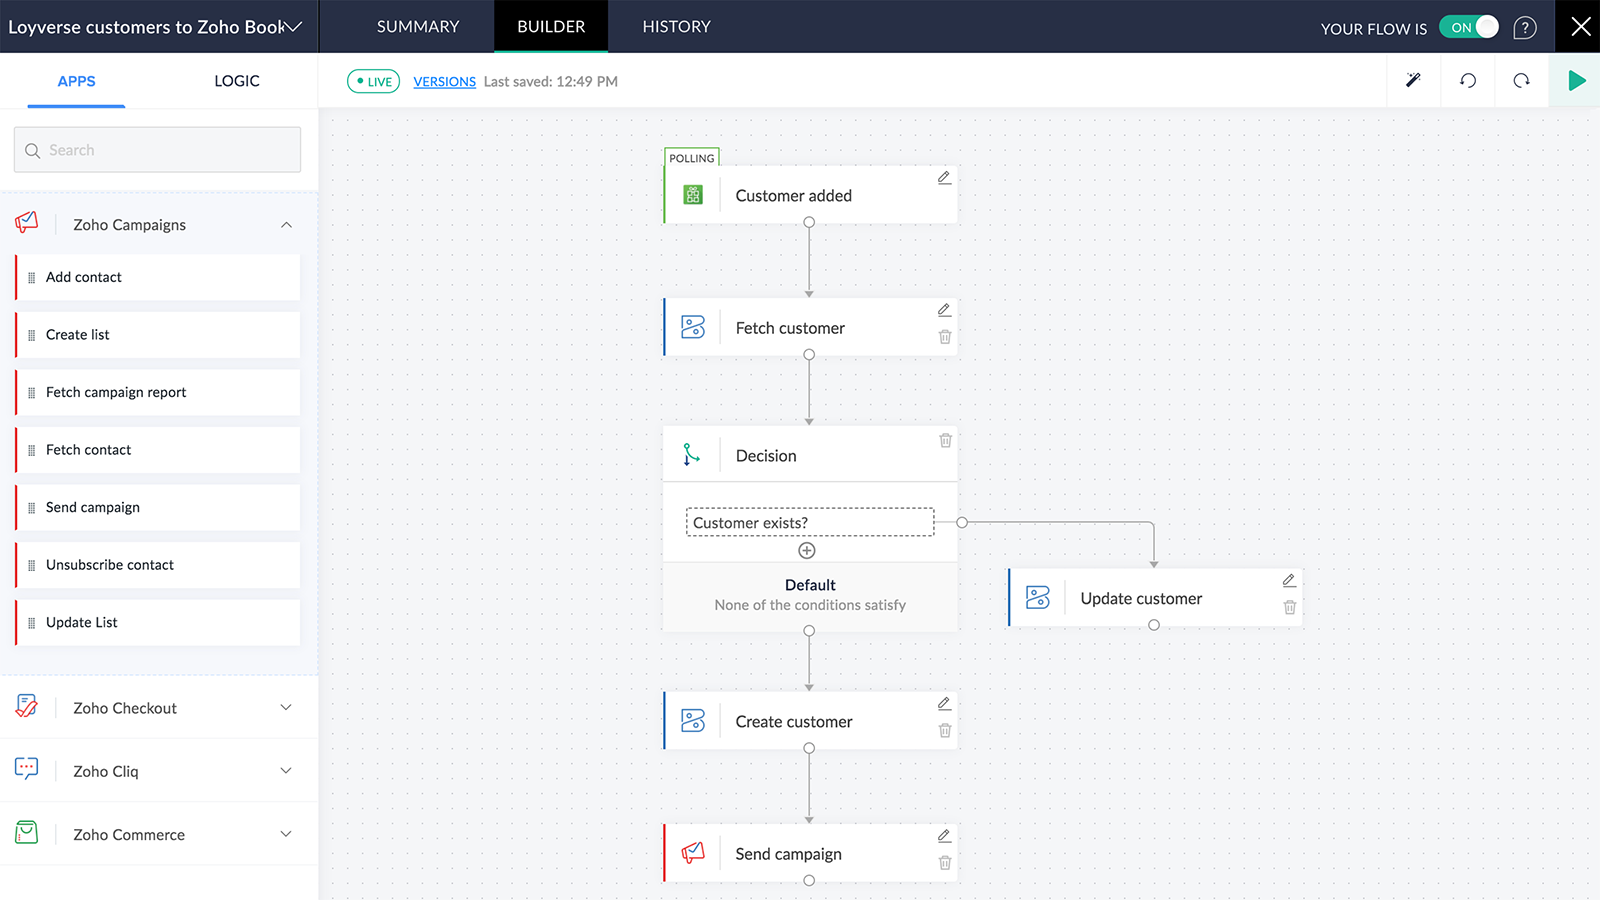The image size is (1600, 900).
Task: Delete the Decision block trash icon
Action: tap(945, 441)
